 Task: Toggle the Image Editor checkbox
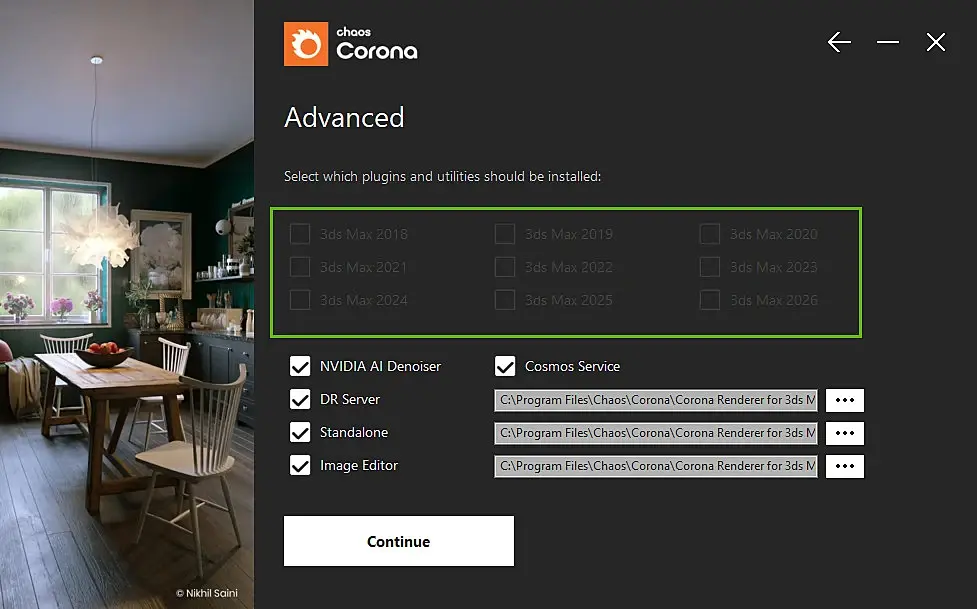click(300, 465)
